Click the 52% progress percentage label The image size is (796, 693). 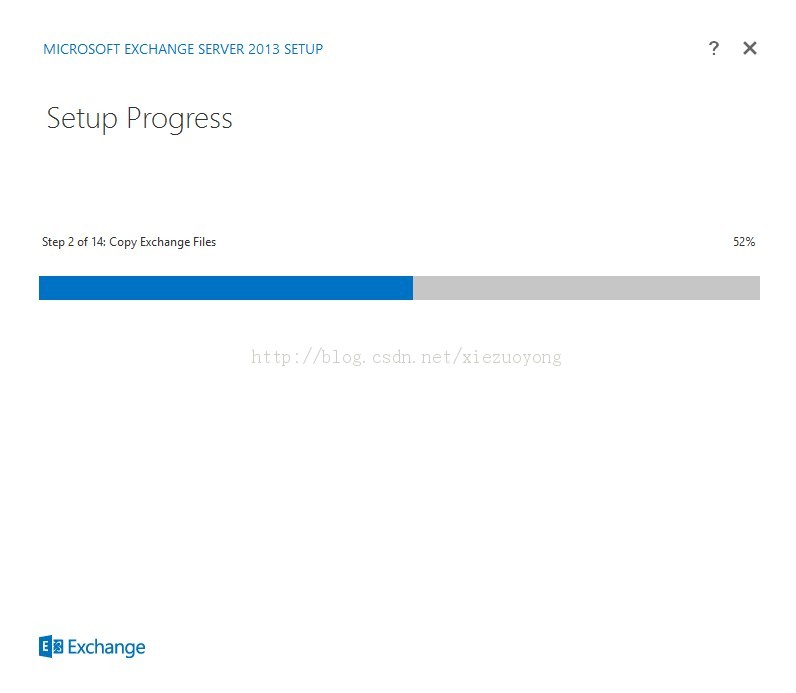pos(743,242)
